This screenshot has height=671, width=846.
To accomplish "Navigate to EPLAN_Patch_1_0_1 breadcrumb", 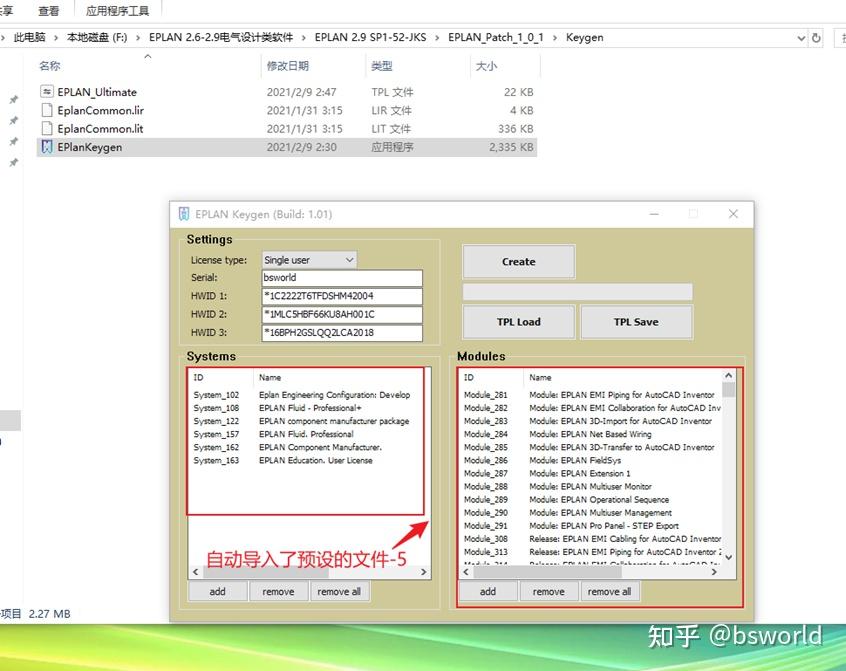I will (495, 37).
